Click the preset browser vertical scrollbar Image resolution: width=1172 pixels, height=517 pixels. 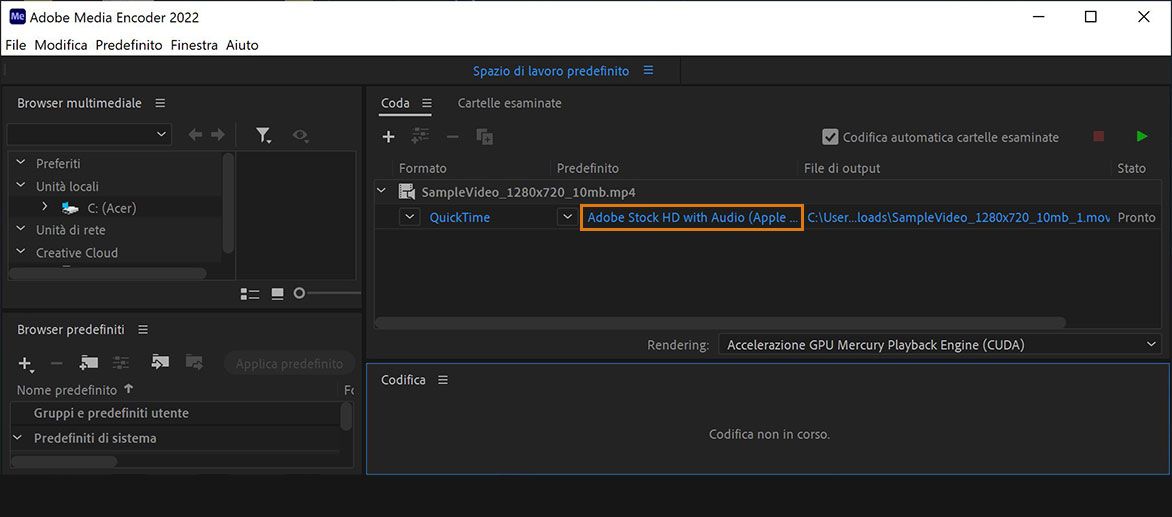tap(346, 416)
